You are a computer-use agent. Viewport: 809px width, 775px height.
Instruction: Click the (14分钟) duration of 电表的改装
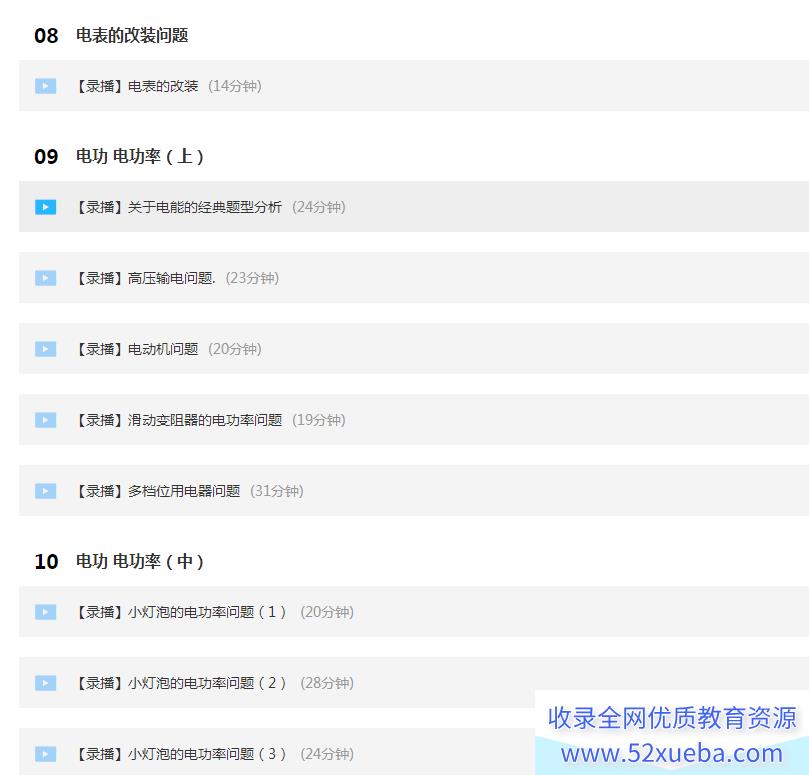[x=235, y=86]
